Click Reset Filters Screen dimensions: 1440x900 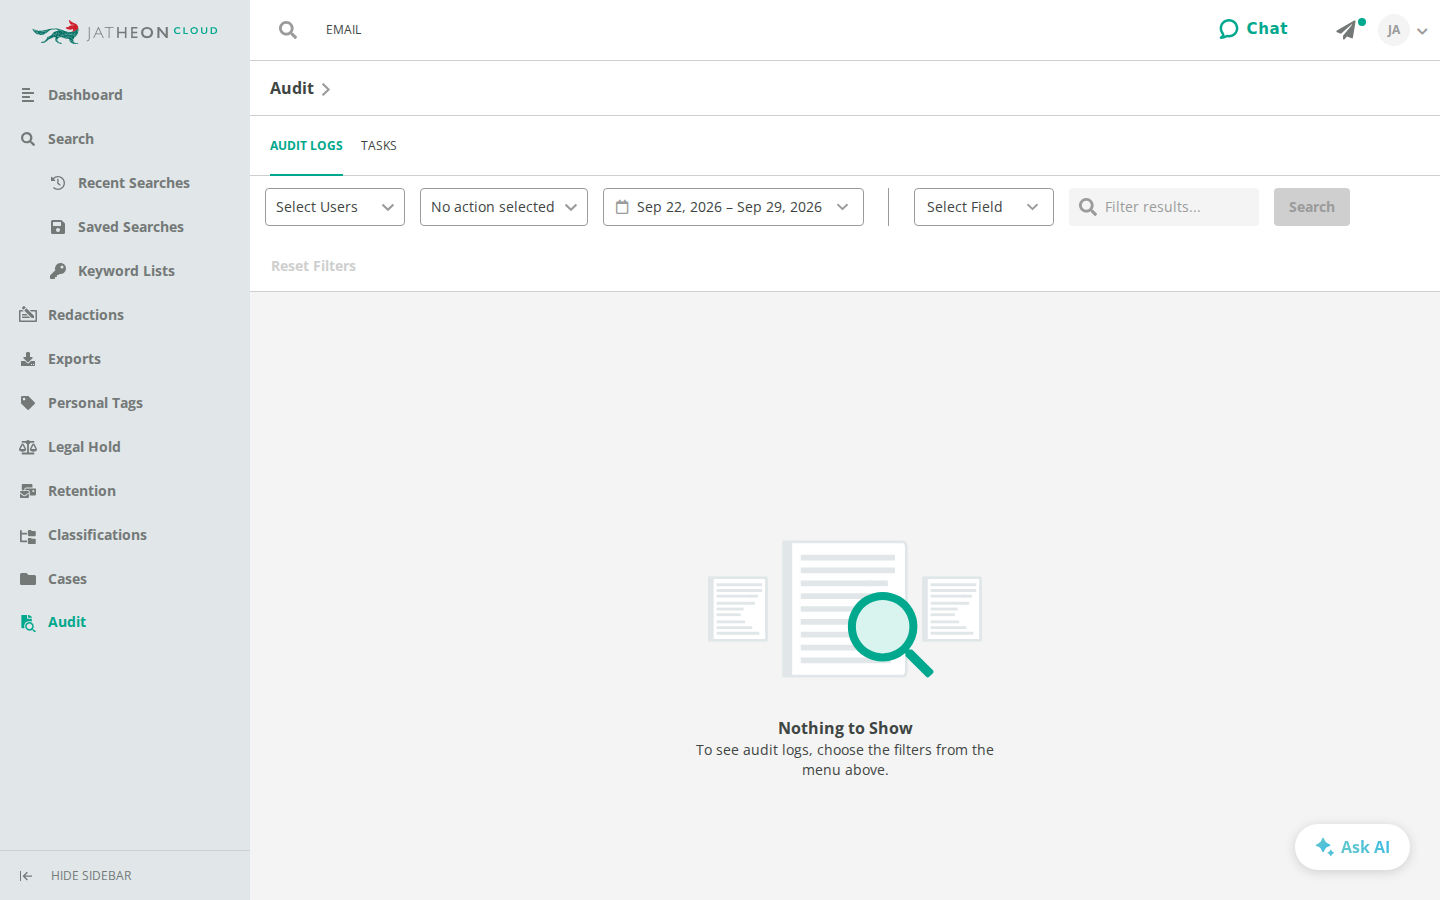point(313,266)
